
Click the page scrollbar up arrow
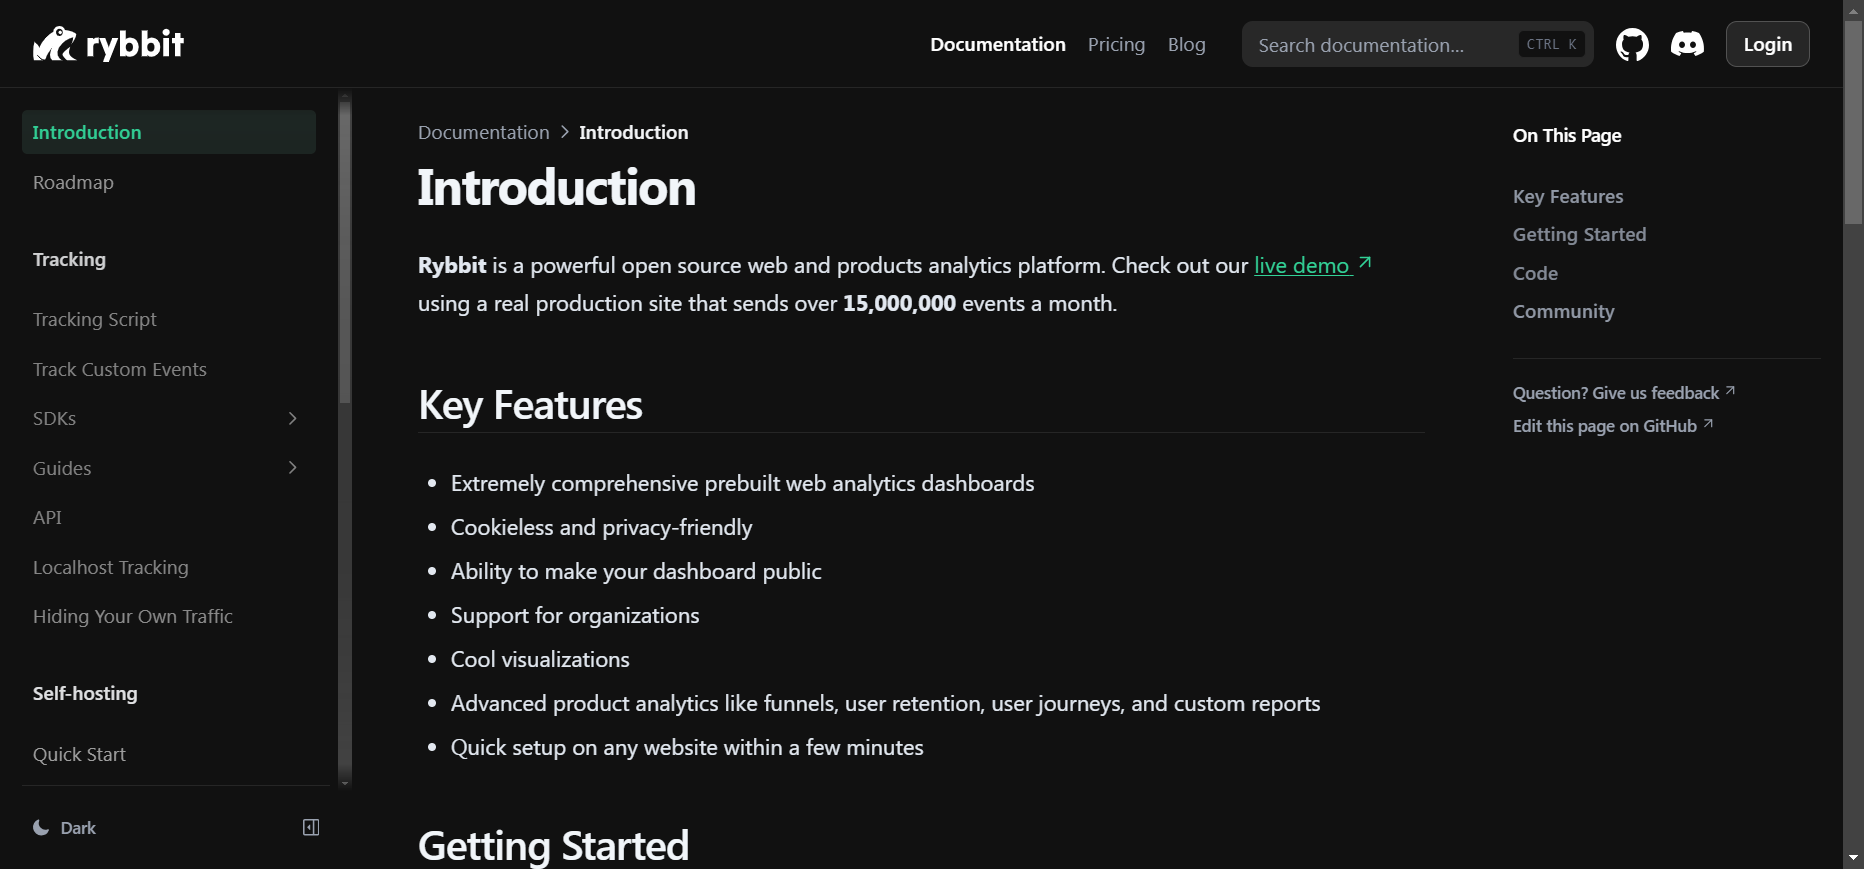click(x=1853, y=10)
